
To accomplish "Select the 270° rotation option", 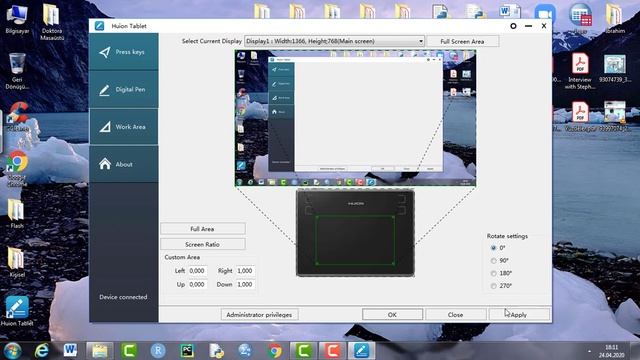I will coord(493,286).
